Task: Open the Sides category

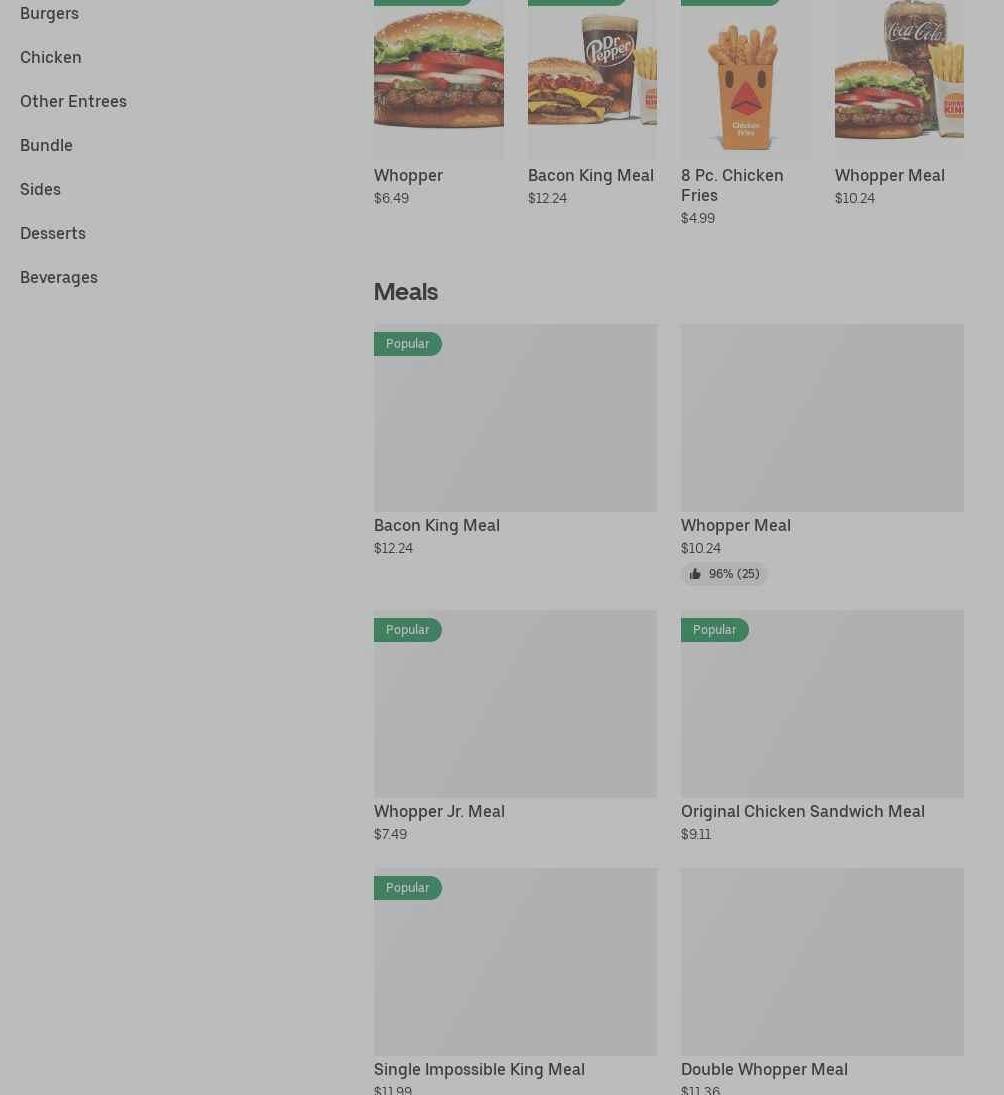Action: 40,189
